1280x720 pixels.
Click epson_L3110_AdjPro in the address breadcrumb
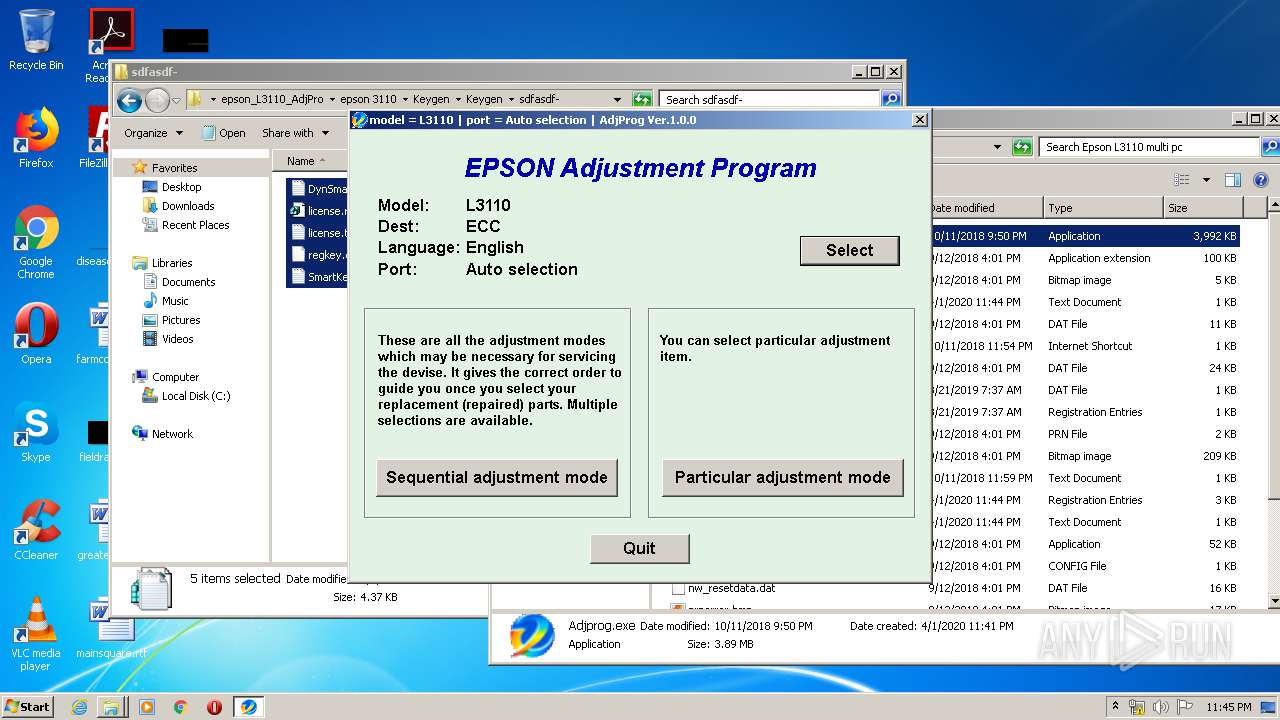(272, 99)
